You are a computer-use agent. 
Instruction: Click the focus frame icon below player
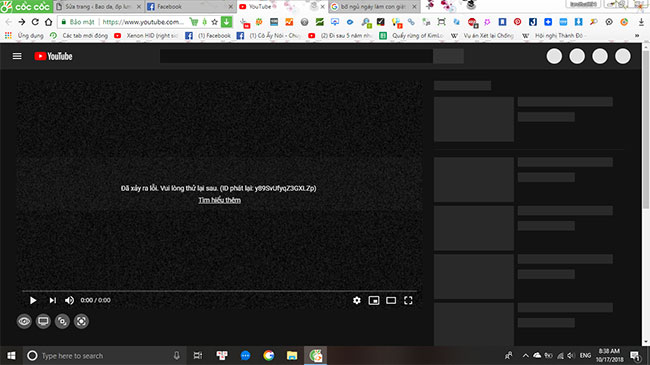point(81,321)
